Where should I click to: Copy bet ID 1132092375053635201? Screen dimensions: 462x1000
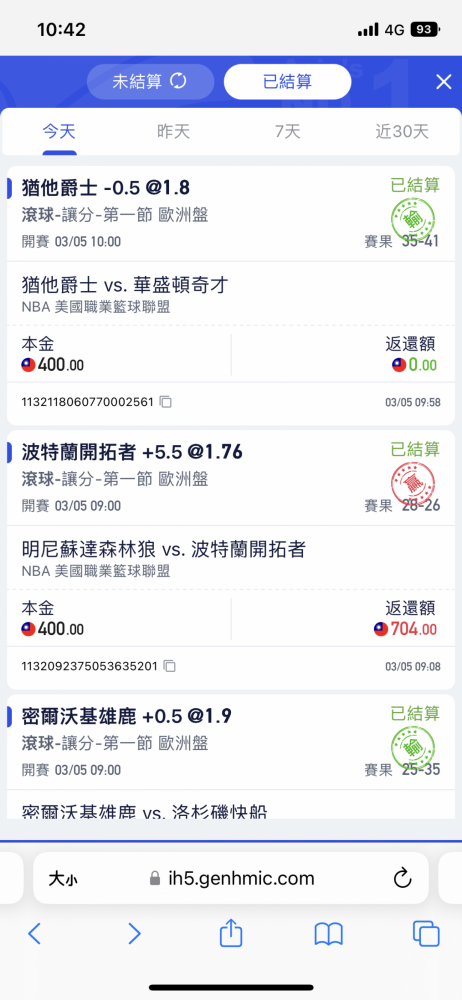point(169,666)
